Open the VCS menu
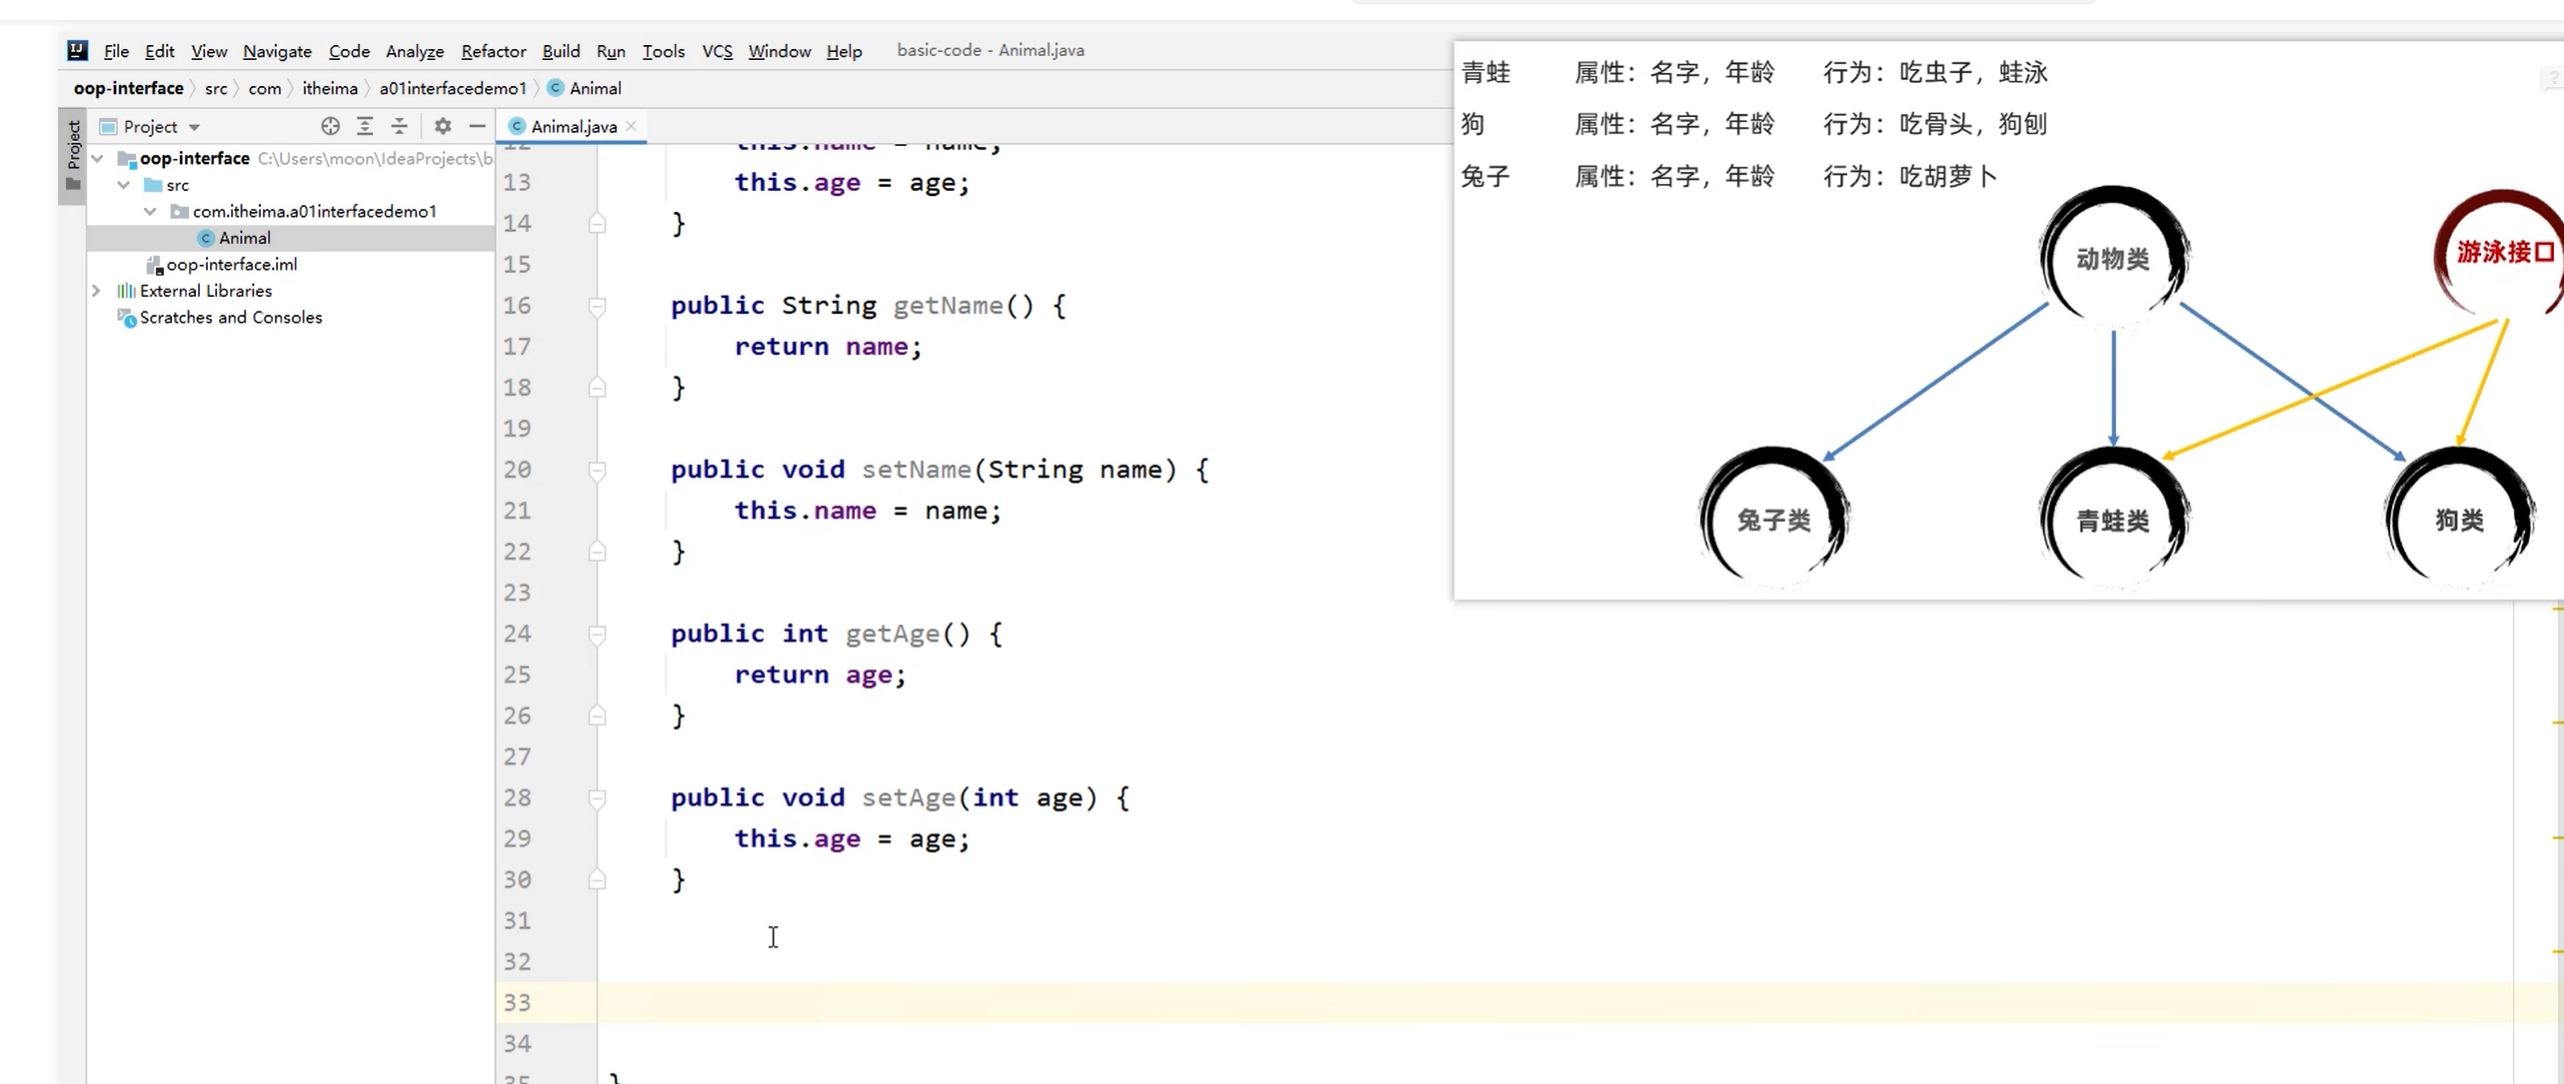2564x1084 pixels. point(717,50)
